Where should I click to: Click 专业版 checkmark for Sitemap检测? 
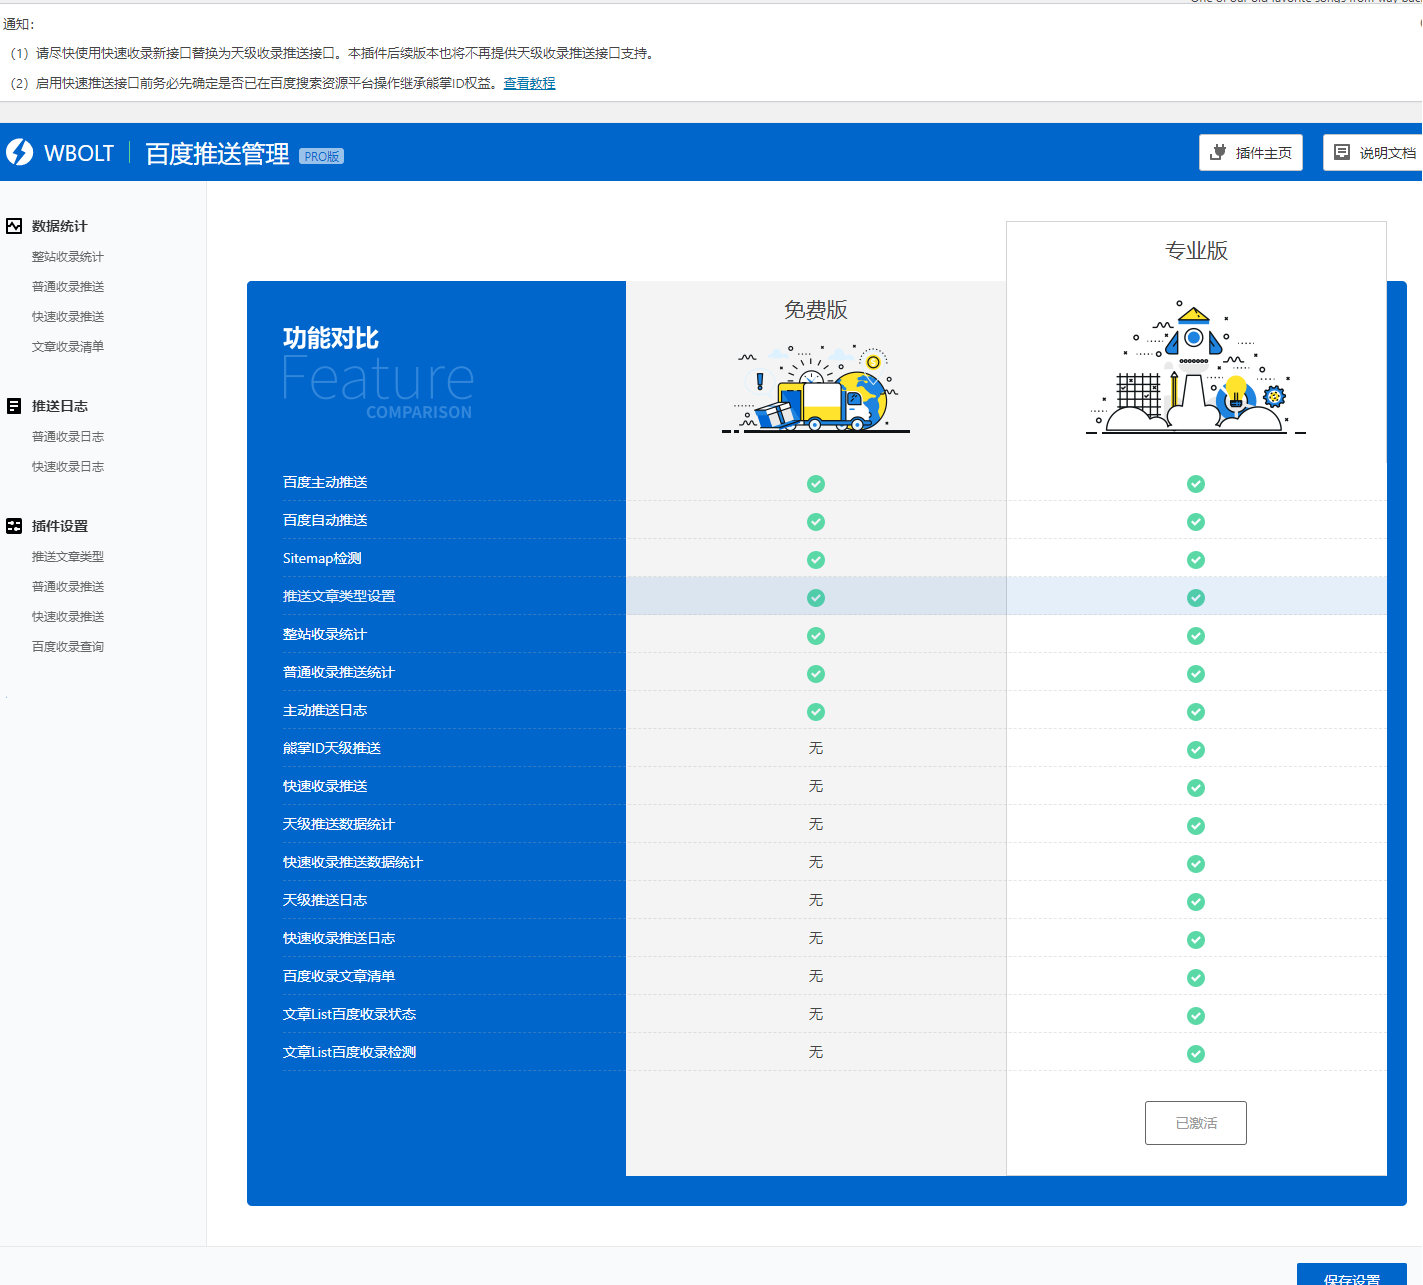[1196, 560]
